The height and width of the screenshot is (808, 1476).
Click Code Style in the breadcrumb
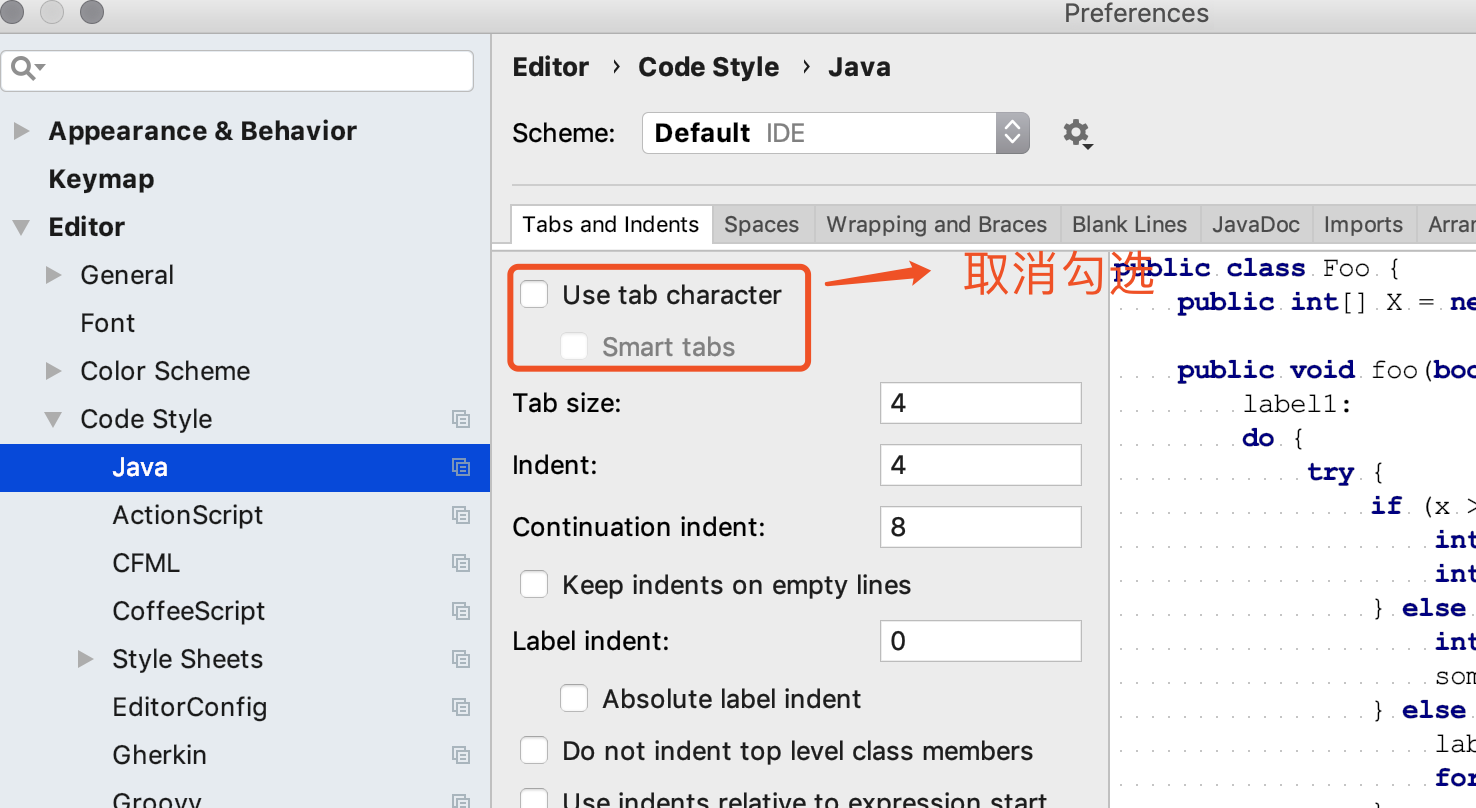point(708,66)
